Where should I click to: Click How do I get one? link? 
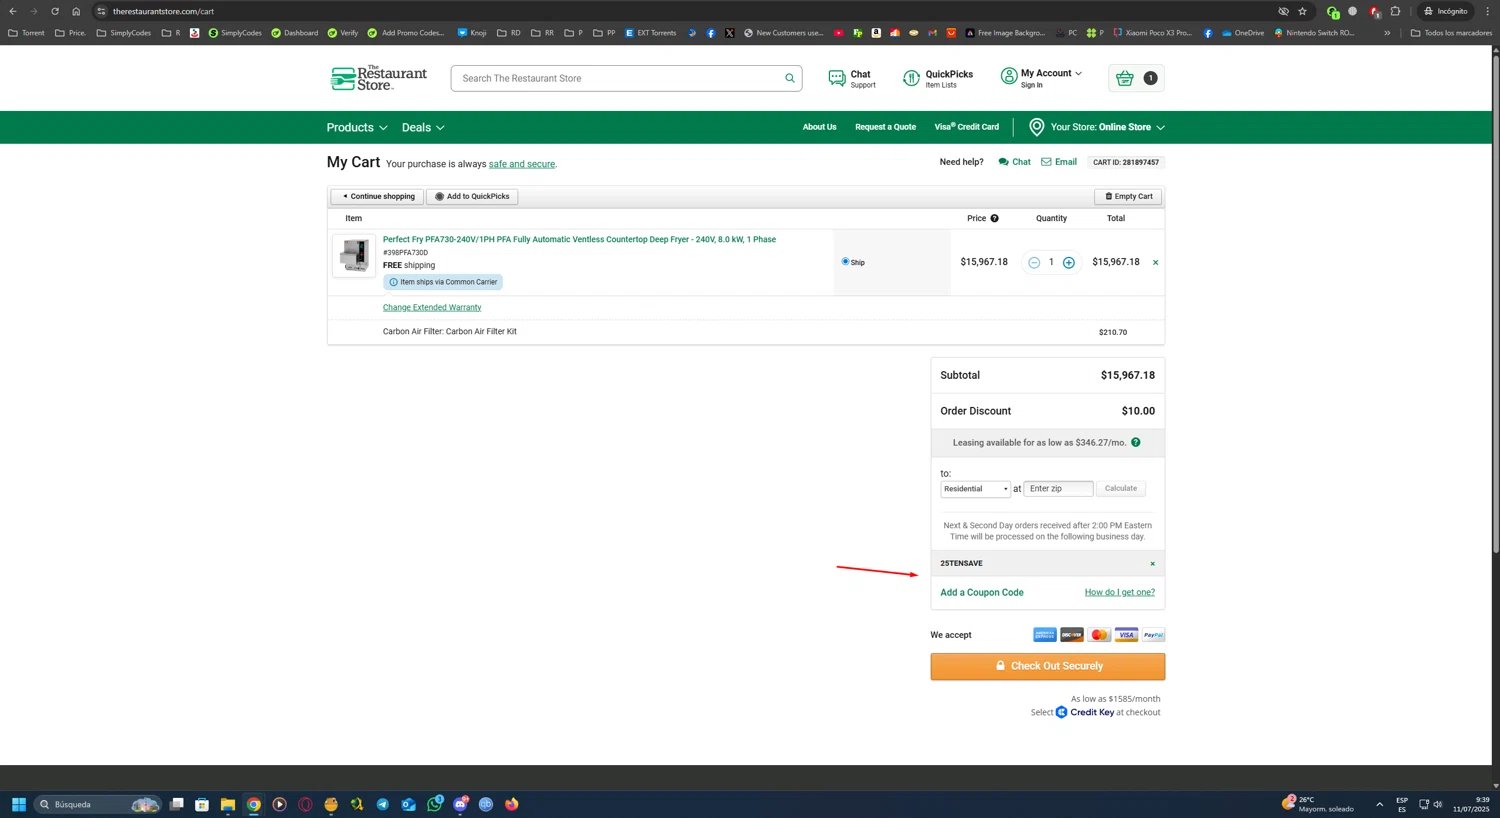(1119, 592)
